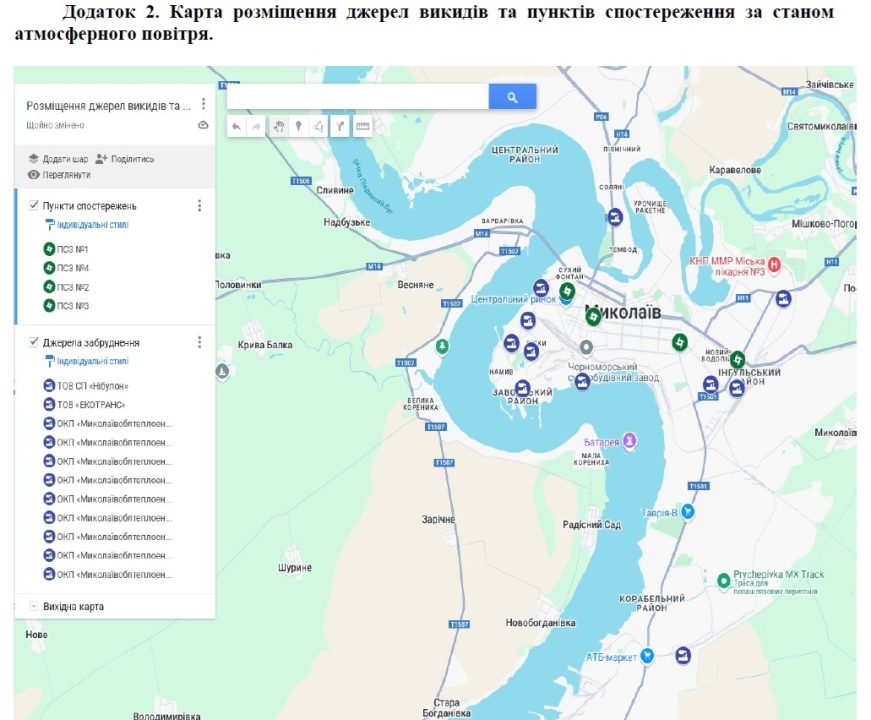The height and width of the screenshot is (720, 871).
Task: Pick the ruler measure distances tool
Action: (362, 127)
